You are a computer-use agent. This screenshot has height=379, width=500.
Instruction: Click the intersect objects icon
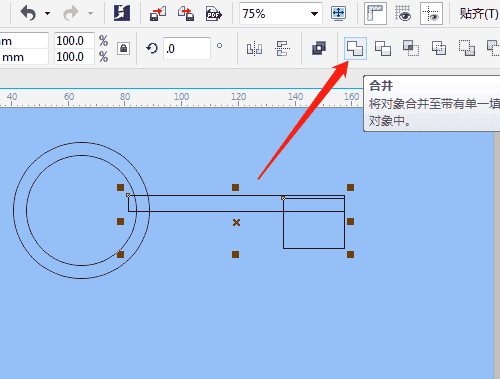tap(411, 49)
